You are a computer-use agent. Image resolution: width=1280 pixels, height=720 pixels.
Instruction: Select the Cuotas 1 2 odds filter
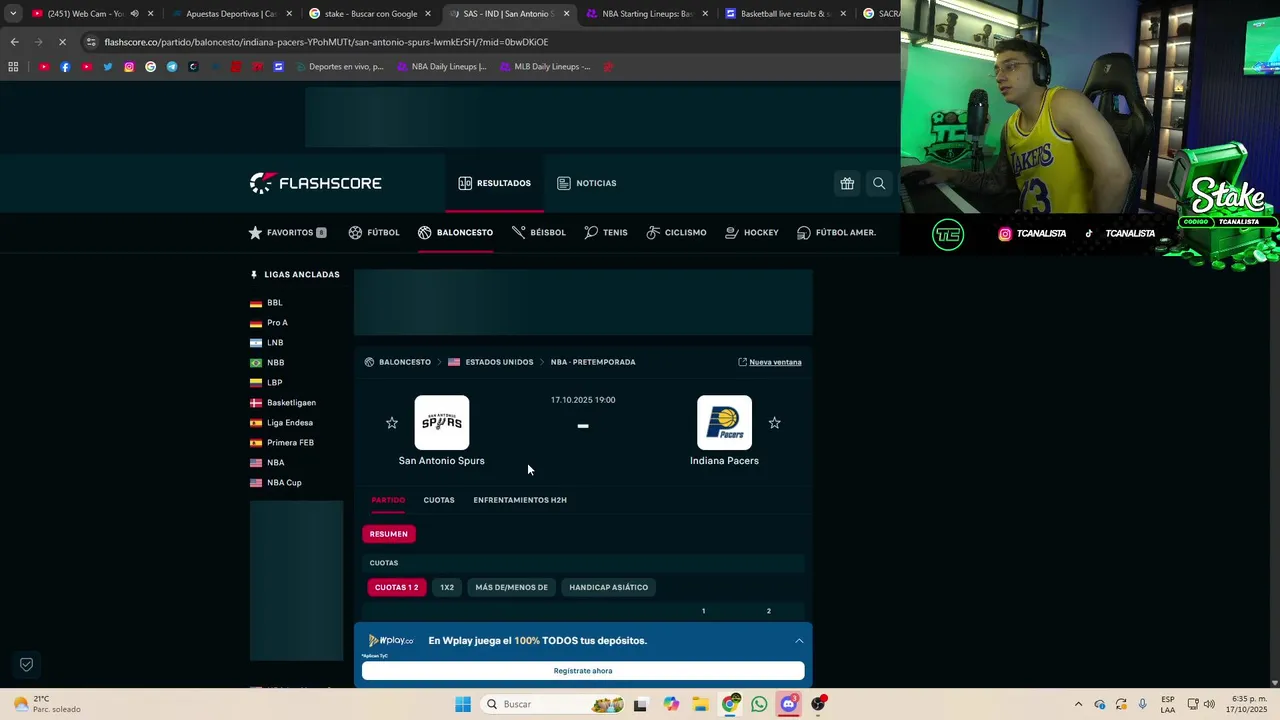click(x=397, y=587)
